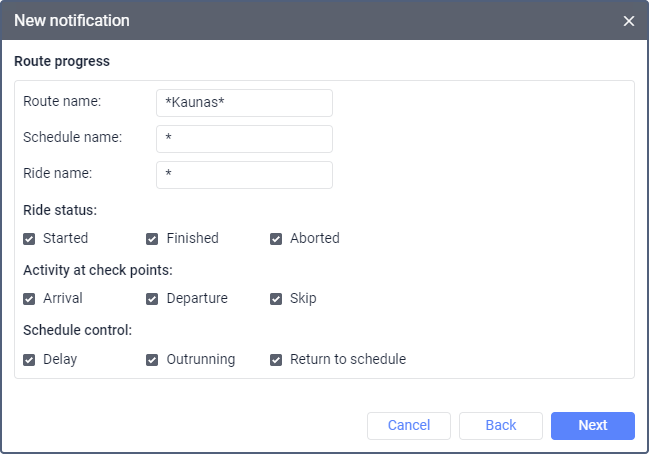The height and width of the screenshot is (454, 649).
Task: Disable the Aborted ride status checkbox
Action: [x=276, y=239]
